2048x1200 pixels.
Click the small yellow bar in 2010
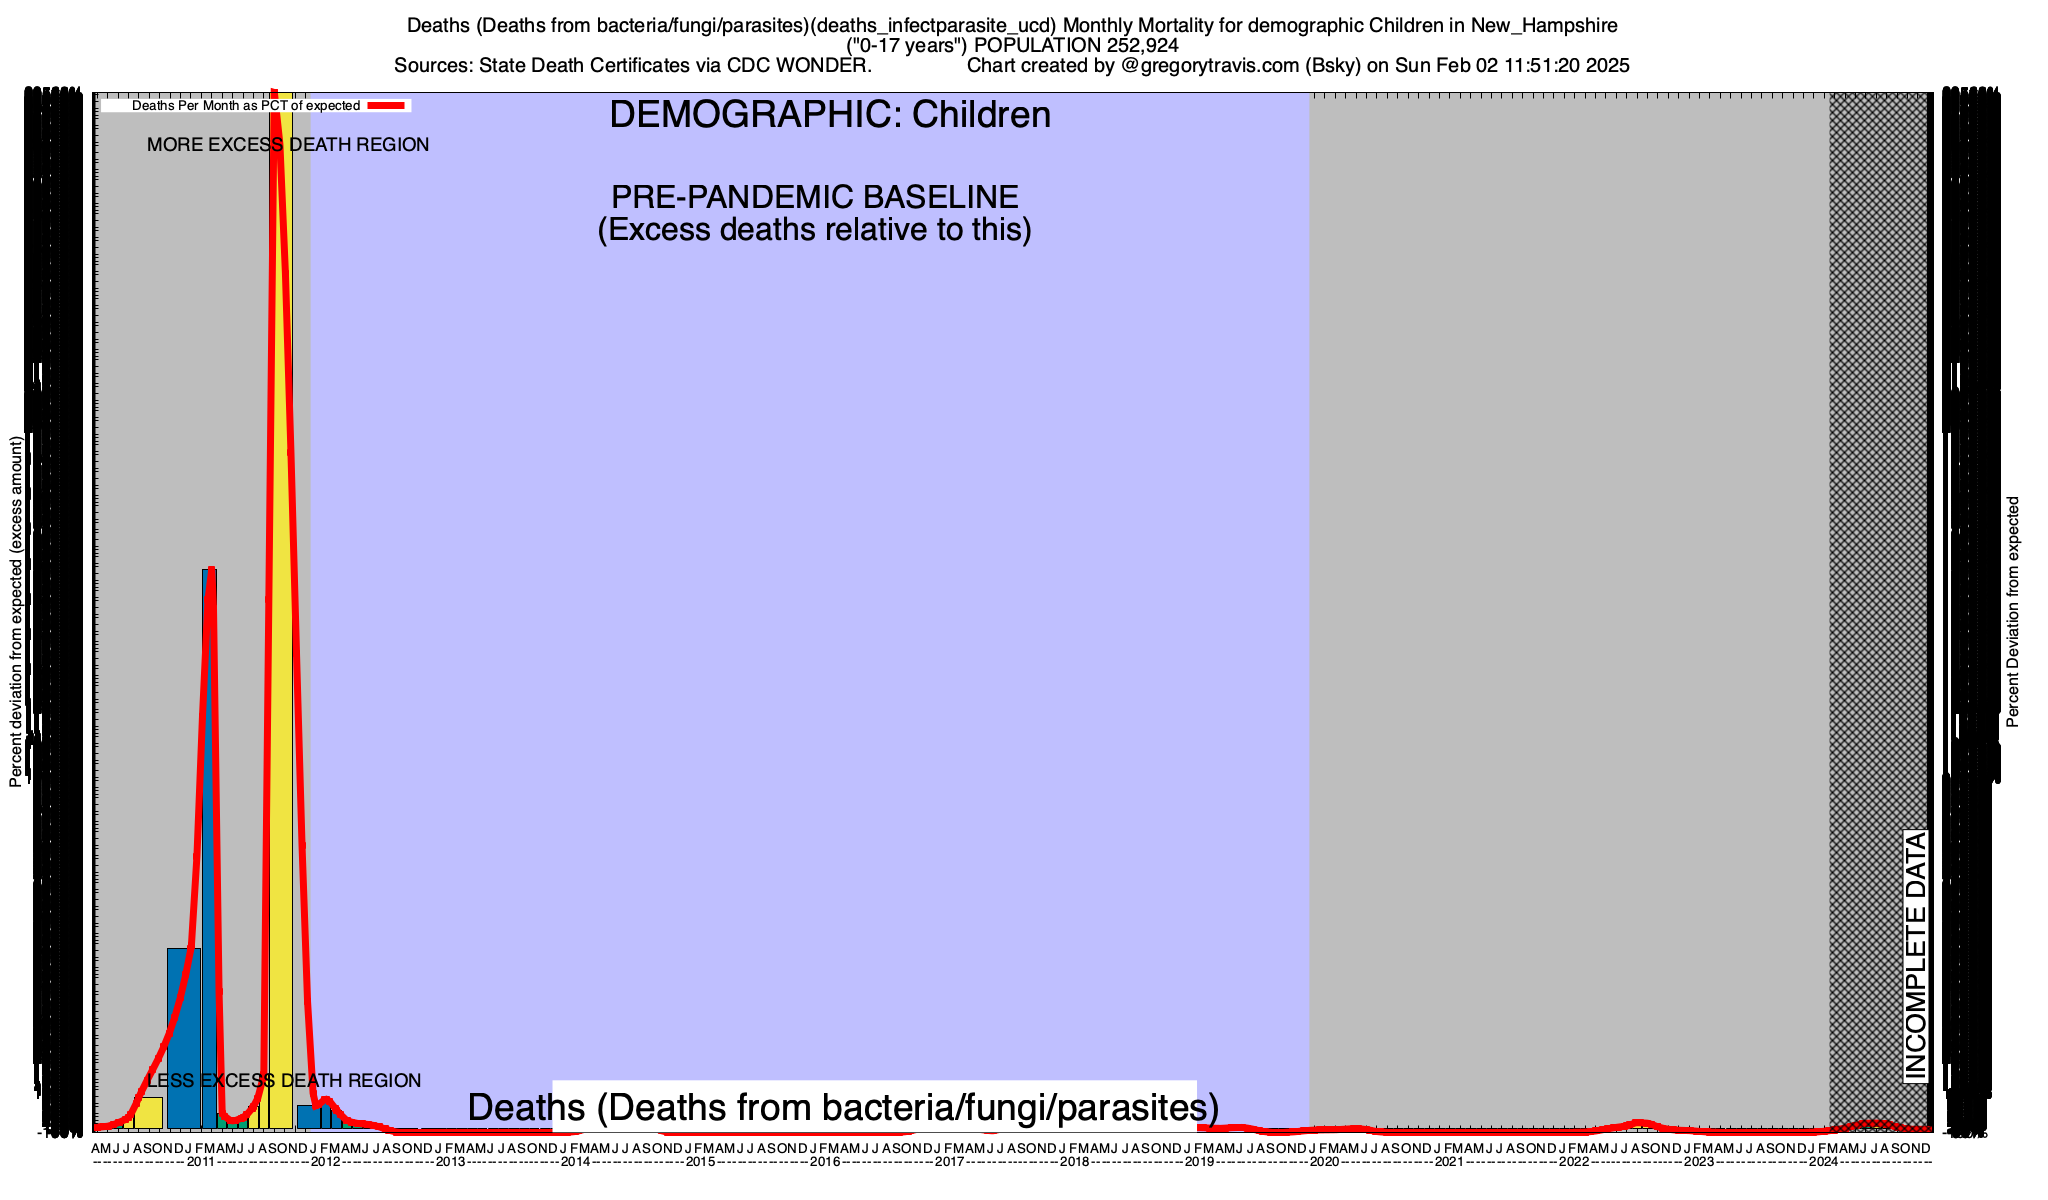point(150,1112)
